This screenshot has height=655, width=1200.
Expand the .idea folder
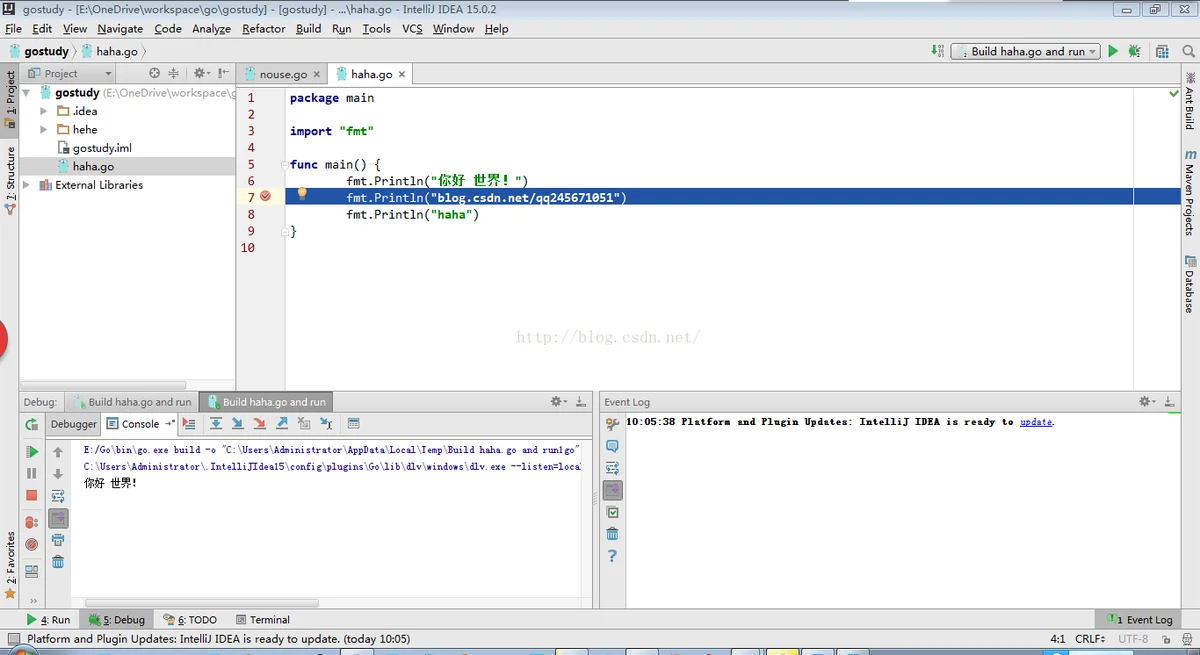tap(43, 111)
